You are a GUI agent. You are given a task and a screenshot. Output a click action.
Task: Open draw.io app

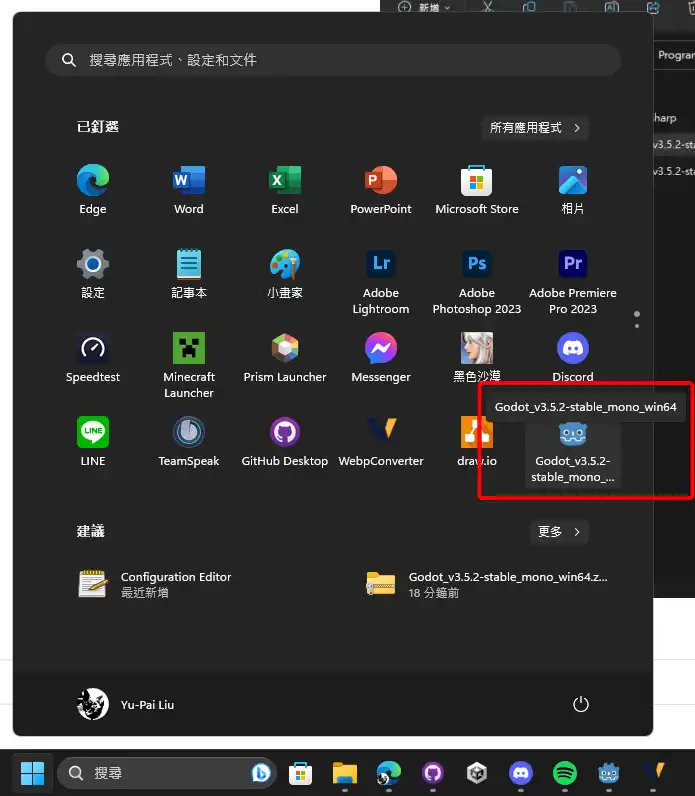(x=477, y=441)
